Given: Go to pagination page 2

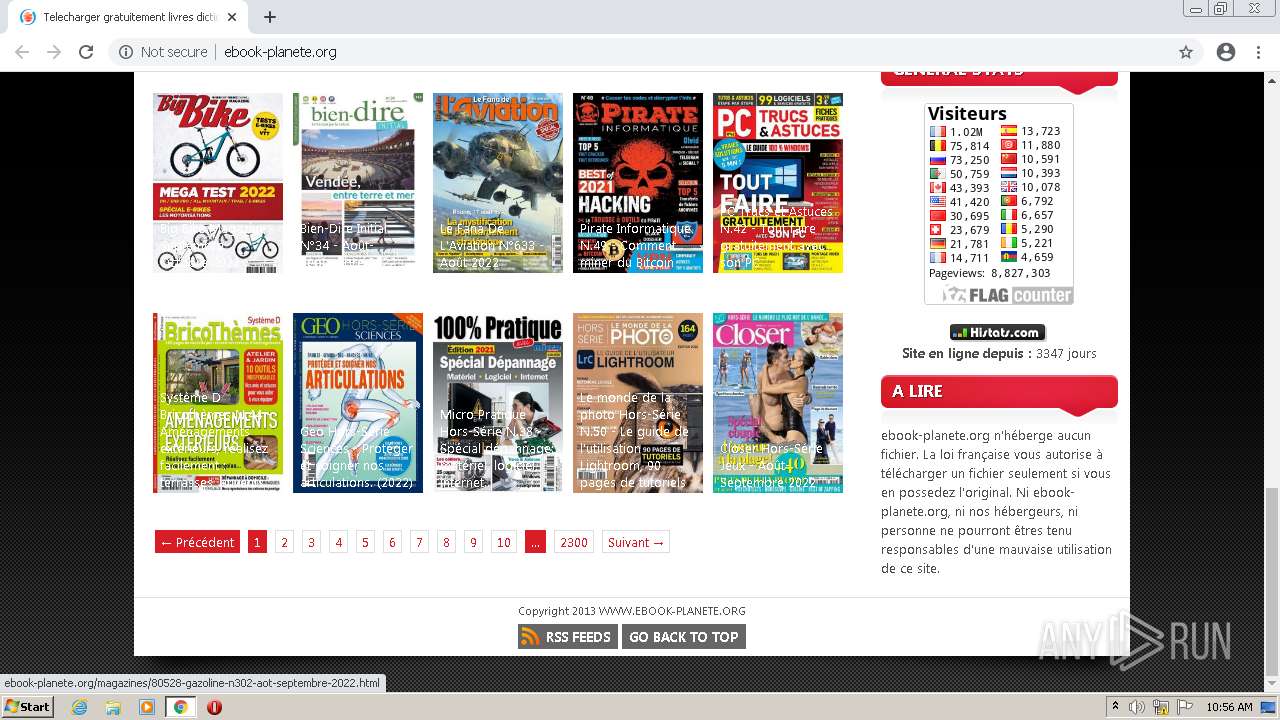Looking at the screenshot, I should click(284, 542).
